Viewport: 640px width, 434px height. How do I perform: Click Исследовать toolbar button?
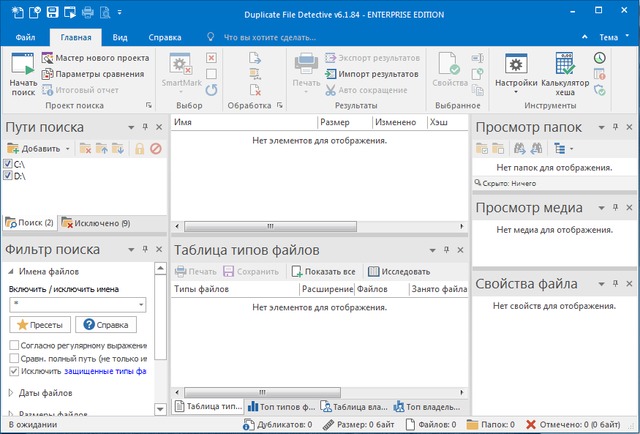(x=399, y=271)
